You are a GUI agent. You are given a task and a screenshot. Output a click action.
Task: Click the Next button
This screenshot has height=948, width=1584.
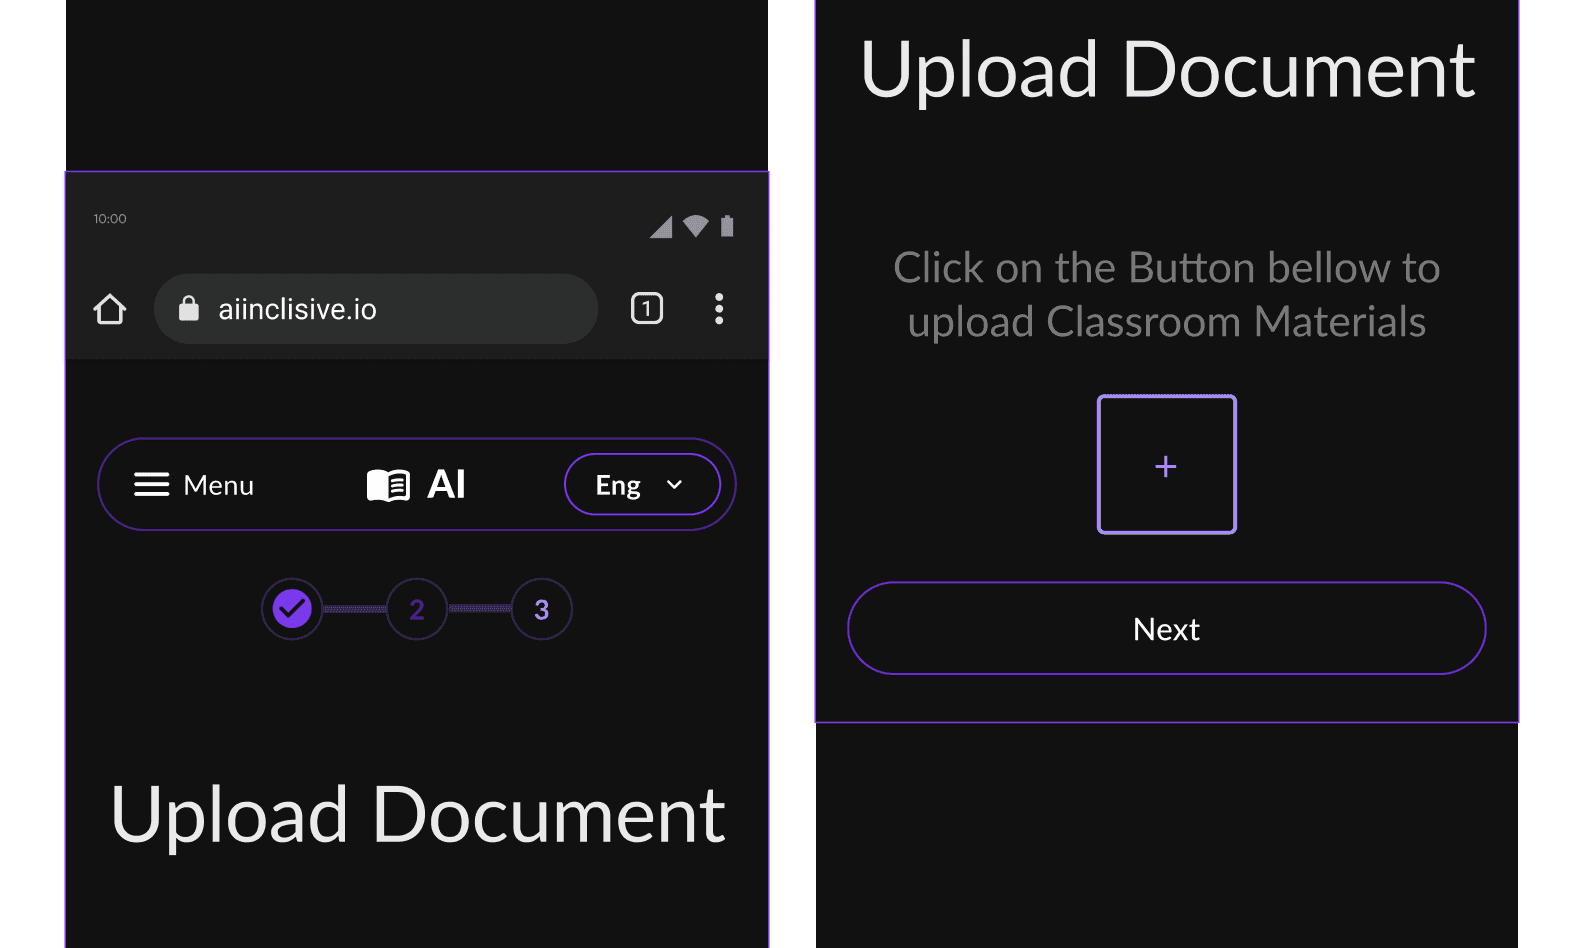(1167, 628)
